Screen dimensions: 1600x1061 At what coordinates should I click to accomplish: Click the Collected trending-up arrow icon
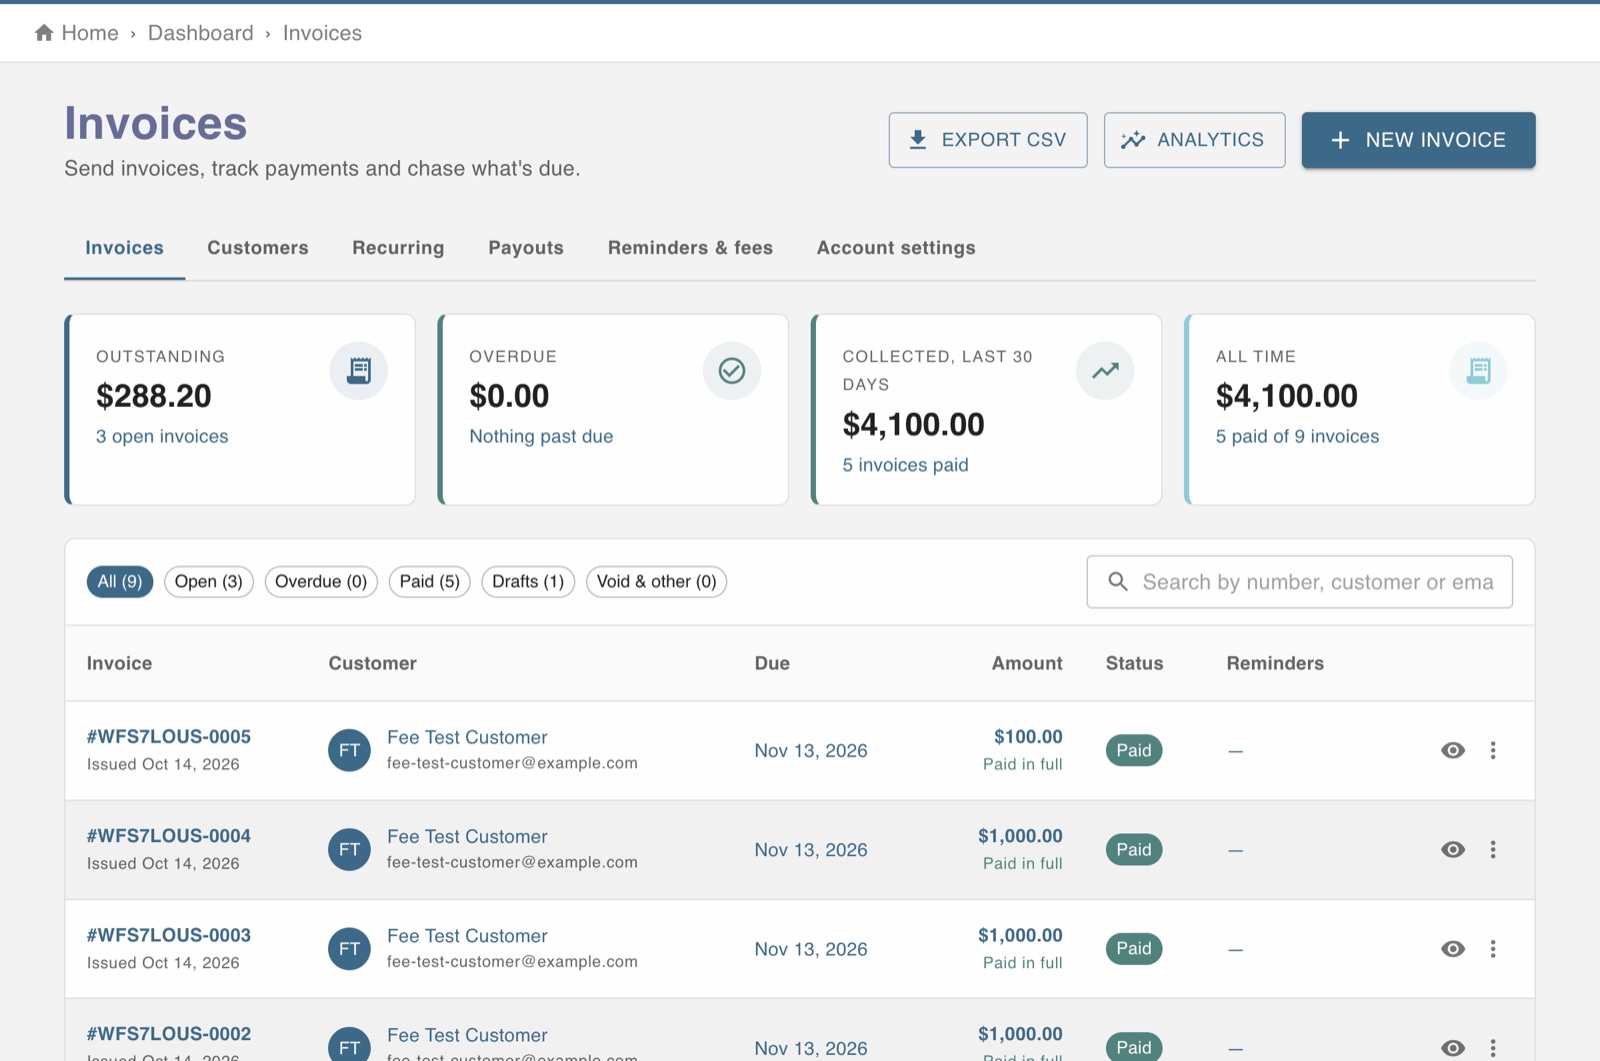point(1105,371)
